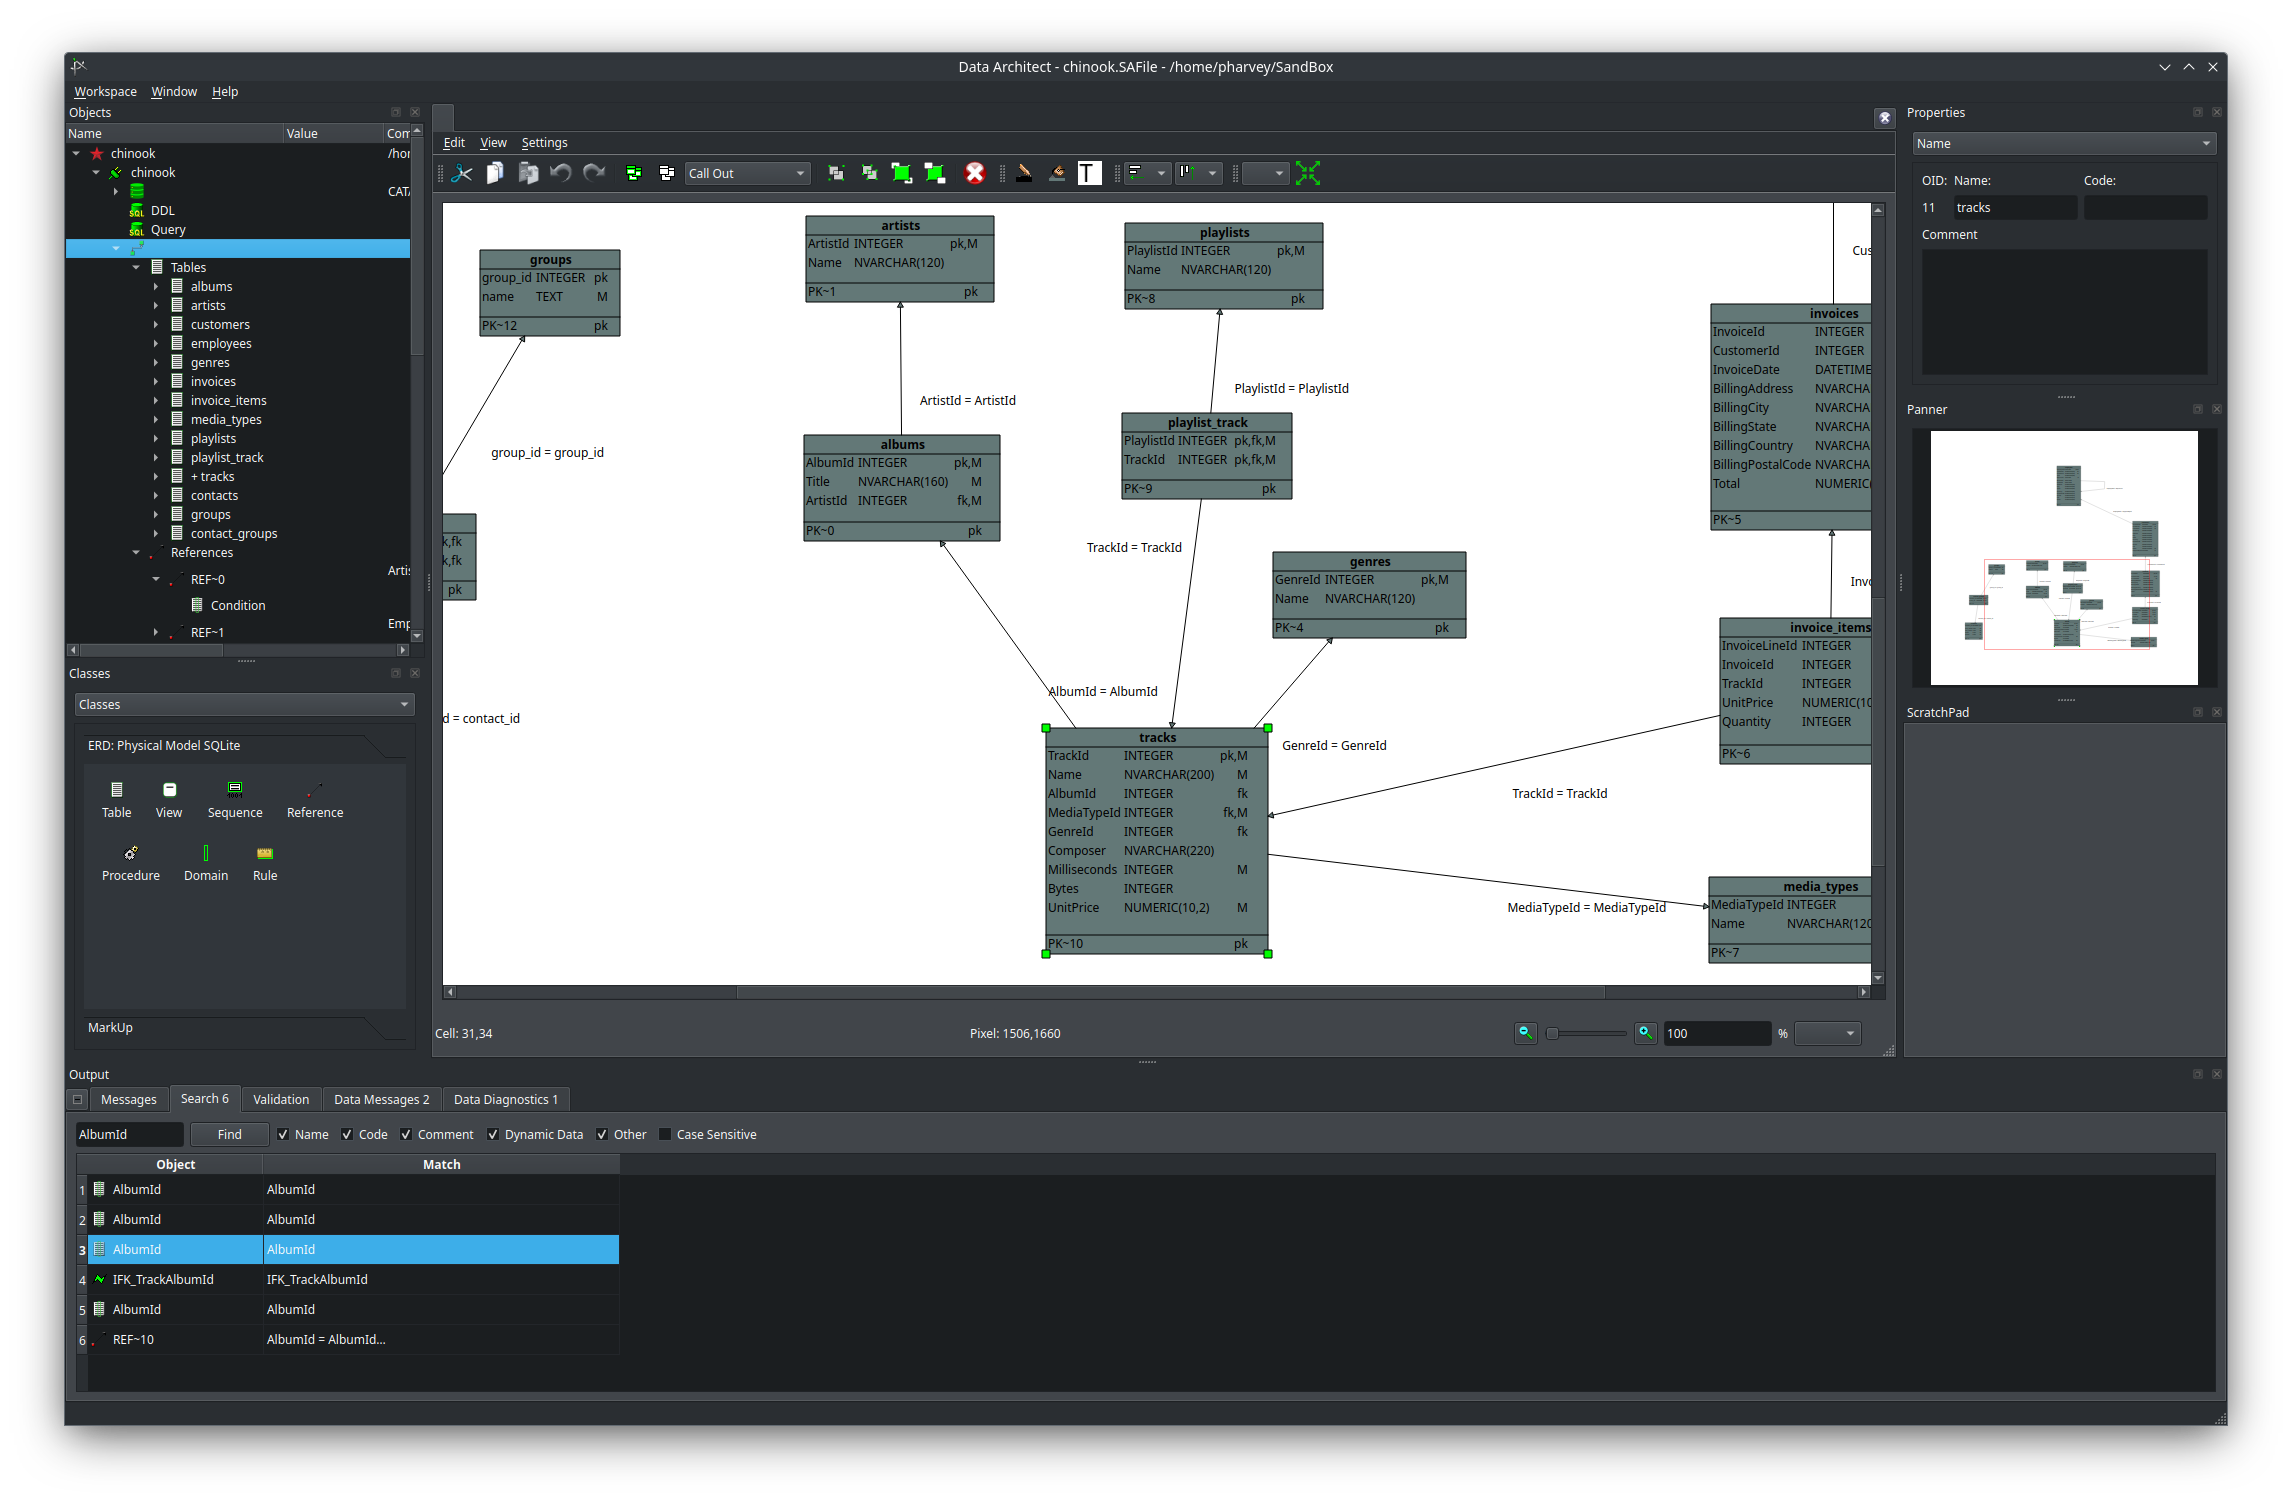Toggle the Dynamic Data checkbox
Viewport: 2292px width, 1502px height.
pyautogui.click(x=493, y=1134)
